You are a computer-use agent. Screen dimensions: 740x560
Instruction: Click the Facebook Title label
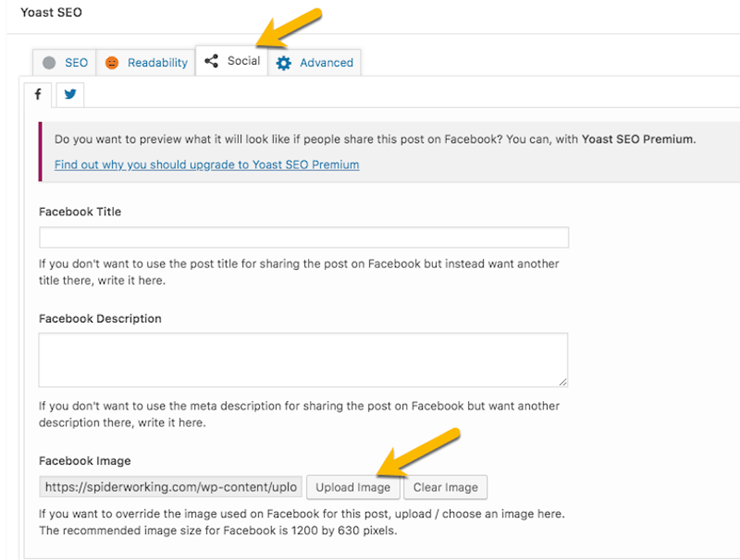(x=80, y=212)
